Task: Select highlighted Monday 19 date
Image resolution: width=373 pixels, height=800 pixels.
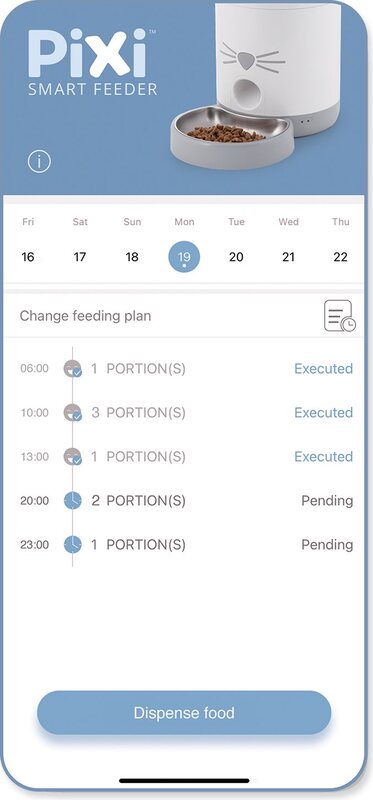Action: [184, 257]
